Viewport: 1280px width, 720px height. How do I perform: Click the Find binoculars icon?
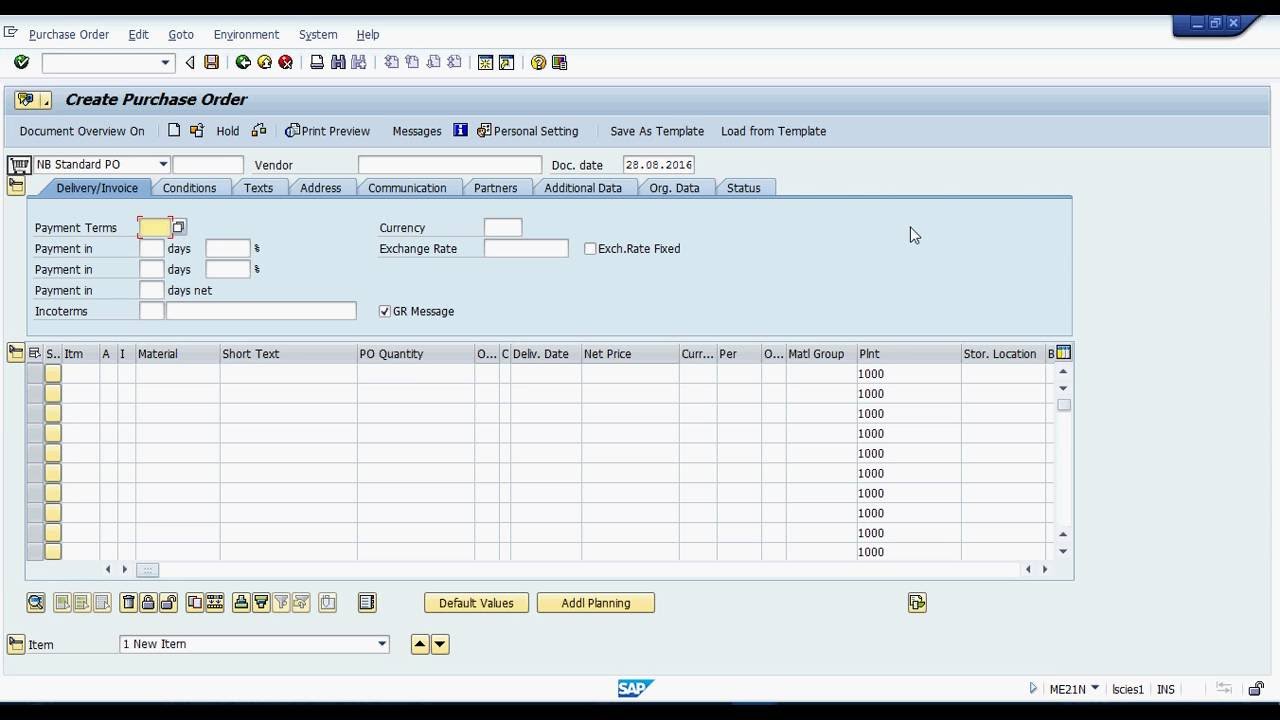point(338,62)
